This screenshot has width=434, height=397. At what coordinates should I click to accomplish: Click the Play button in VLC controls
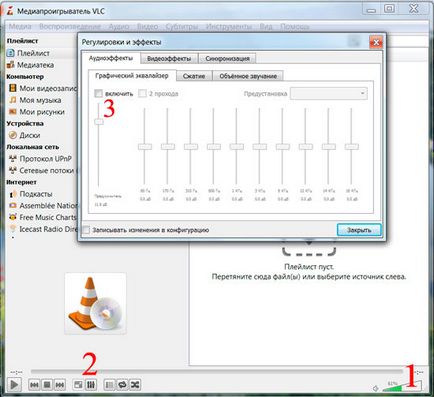point(14,385)
